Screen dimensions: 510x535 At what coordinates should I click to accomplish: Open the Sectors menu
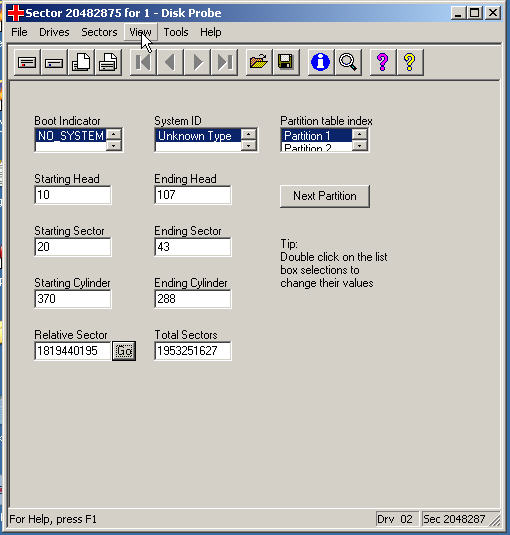coord(99,32)
